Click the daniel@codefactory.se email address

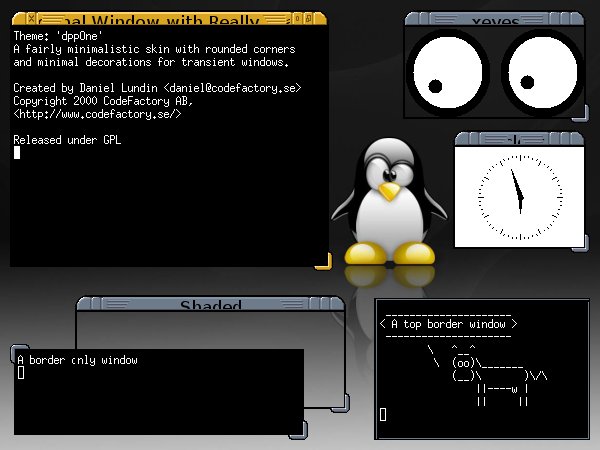(x=232, y=88)
